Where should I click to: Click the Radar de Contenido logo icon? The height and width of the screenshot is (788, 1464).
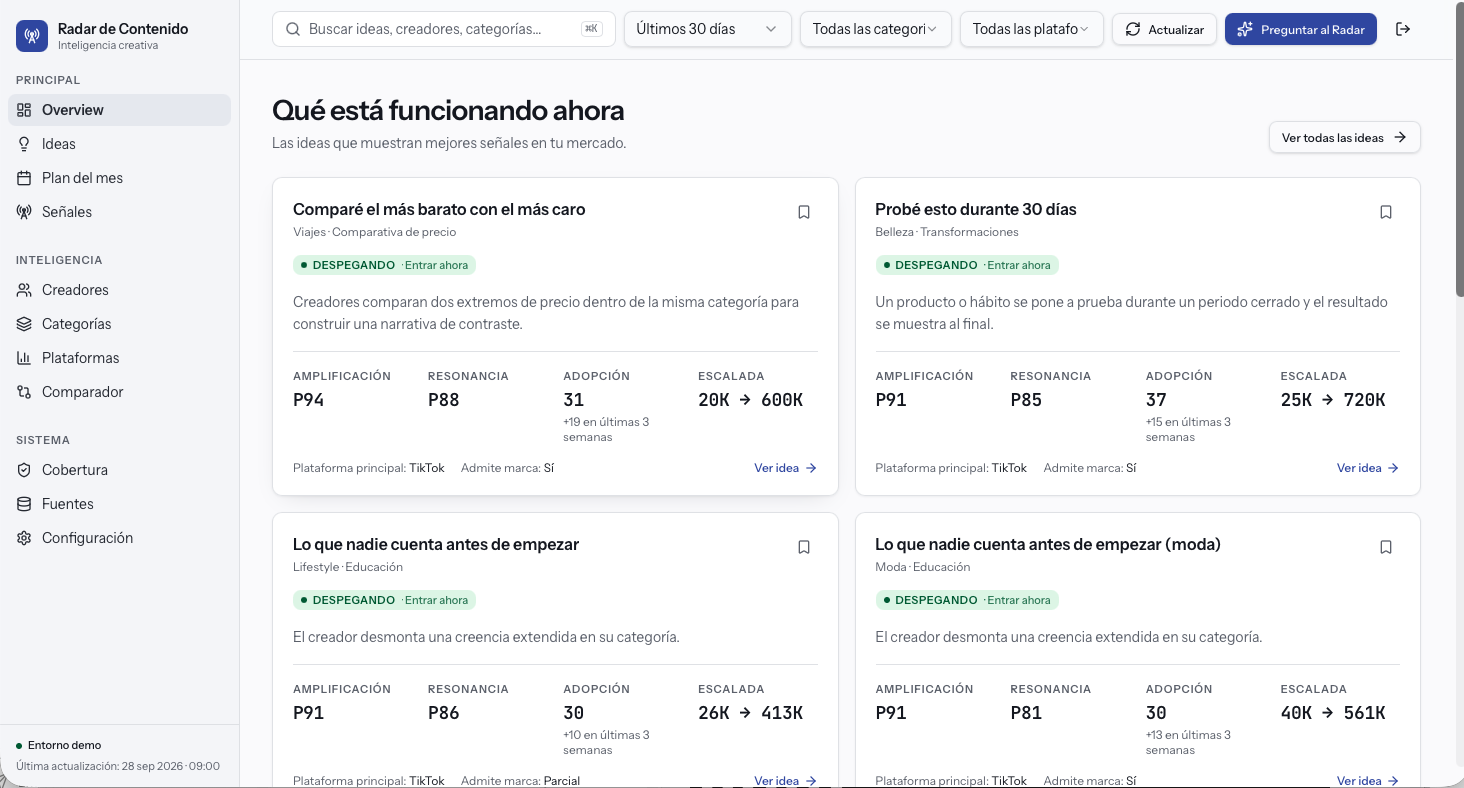[x=32, y=36]
